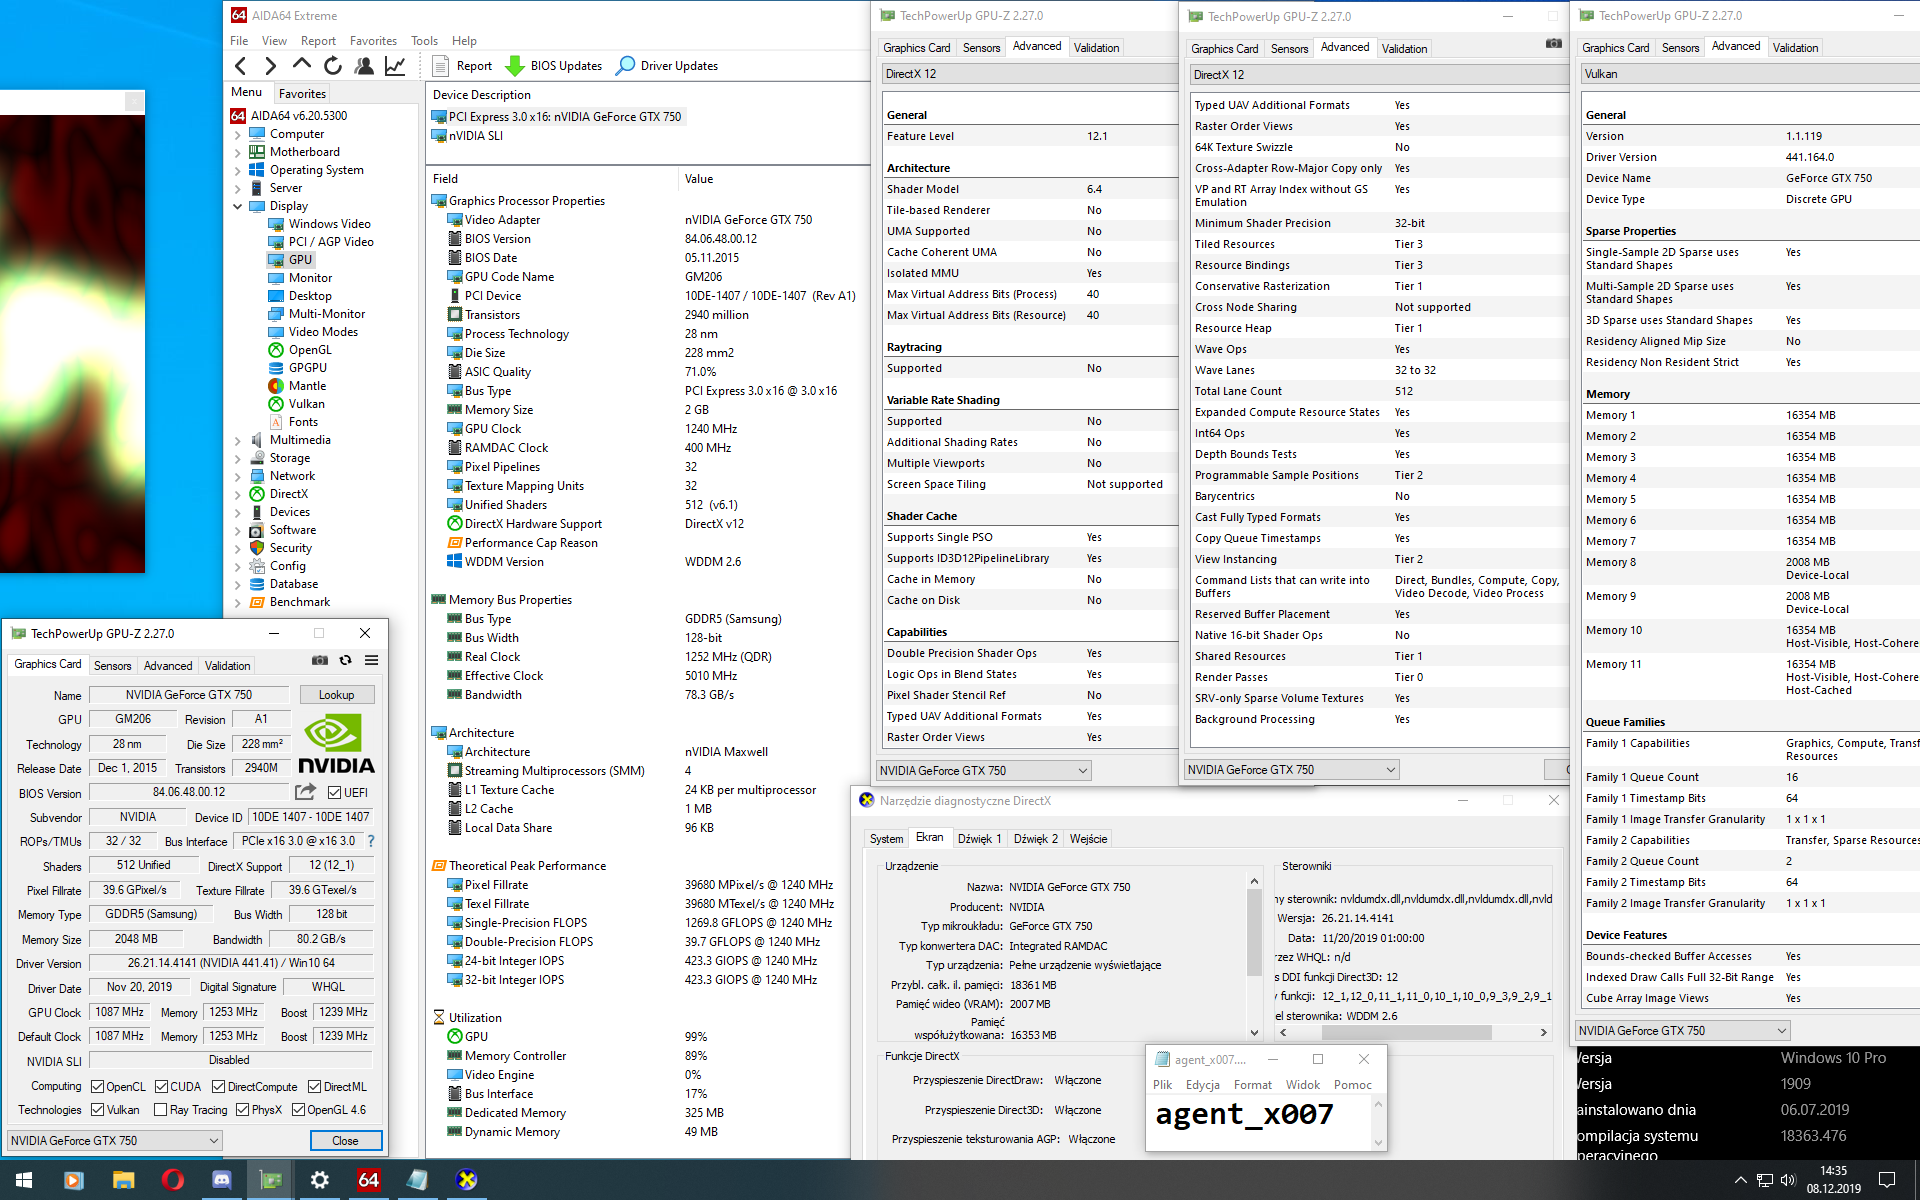Toggle Ray Tracing checkbox

(x=160, y=1110)
